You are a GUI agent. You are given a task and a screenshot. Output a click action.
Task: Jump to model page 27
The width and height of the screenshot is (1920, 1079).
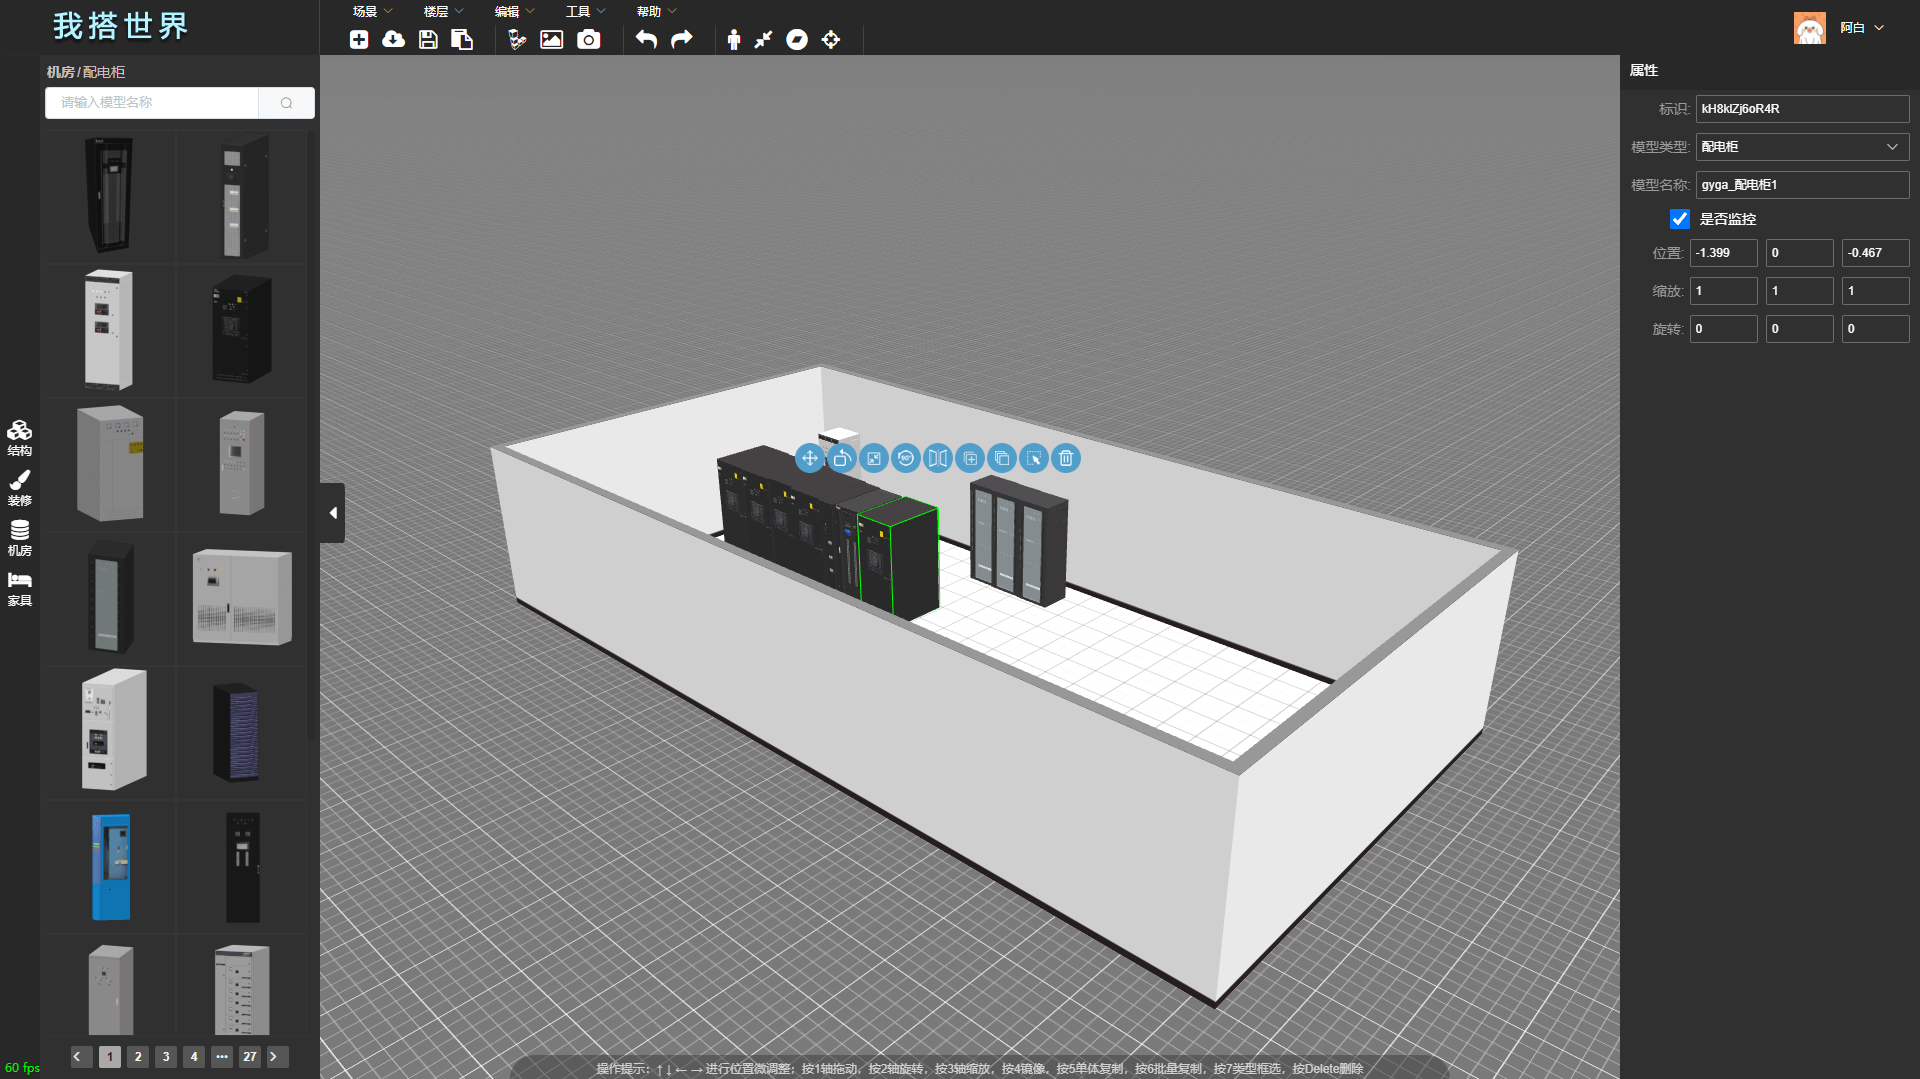tap(250, 1057)
